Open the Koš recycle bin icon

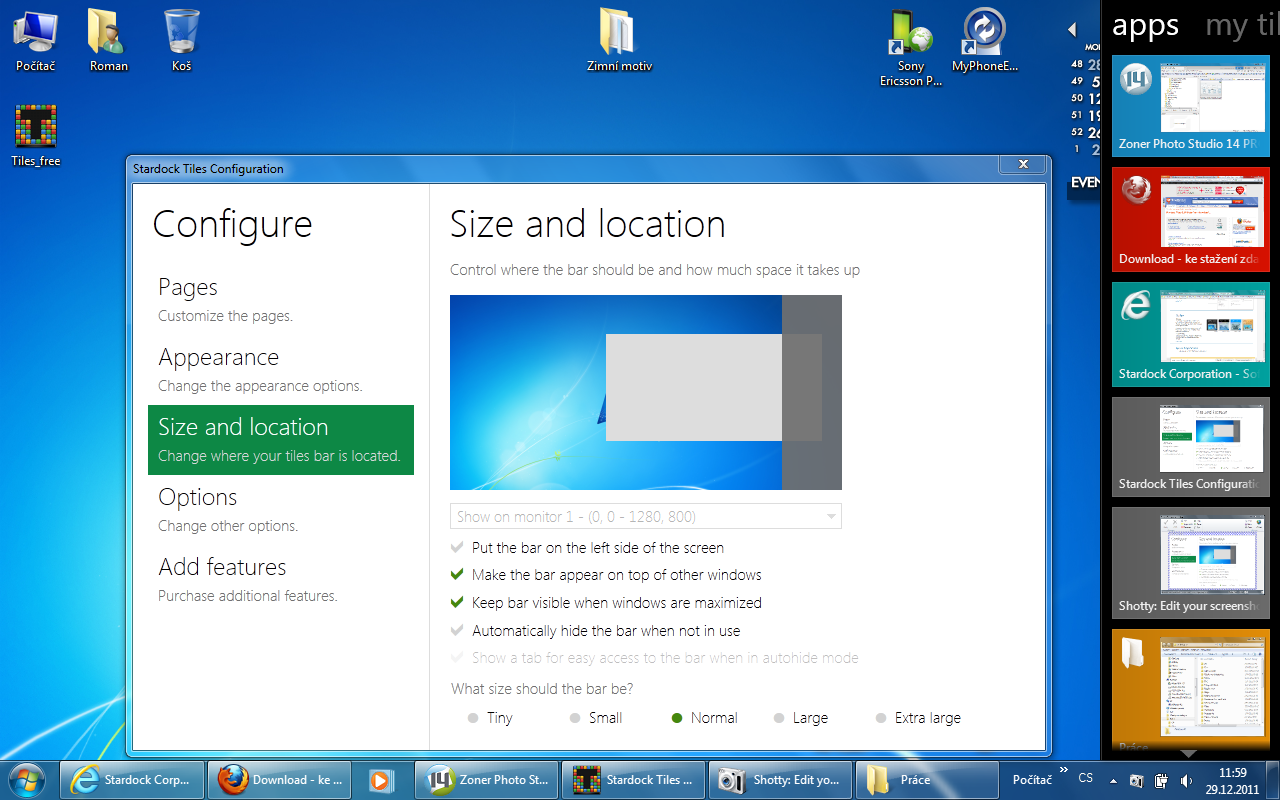click(181, 40)
